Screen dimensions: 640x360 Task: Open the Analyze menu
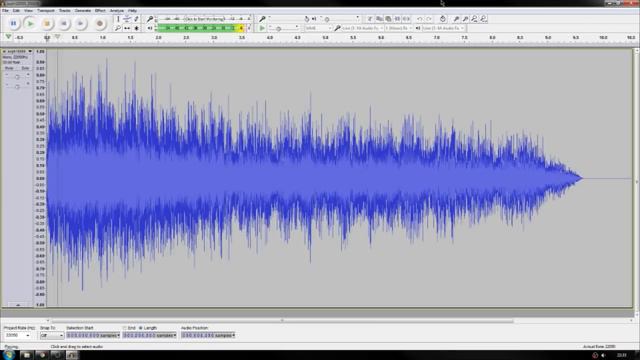click(x=117, y=10)
